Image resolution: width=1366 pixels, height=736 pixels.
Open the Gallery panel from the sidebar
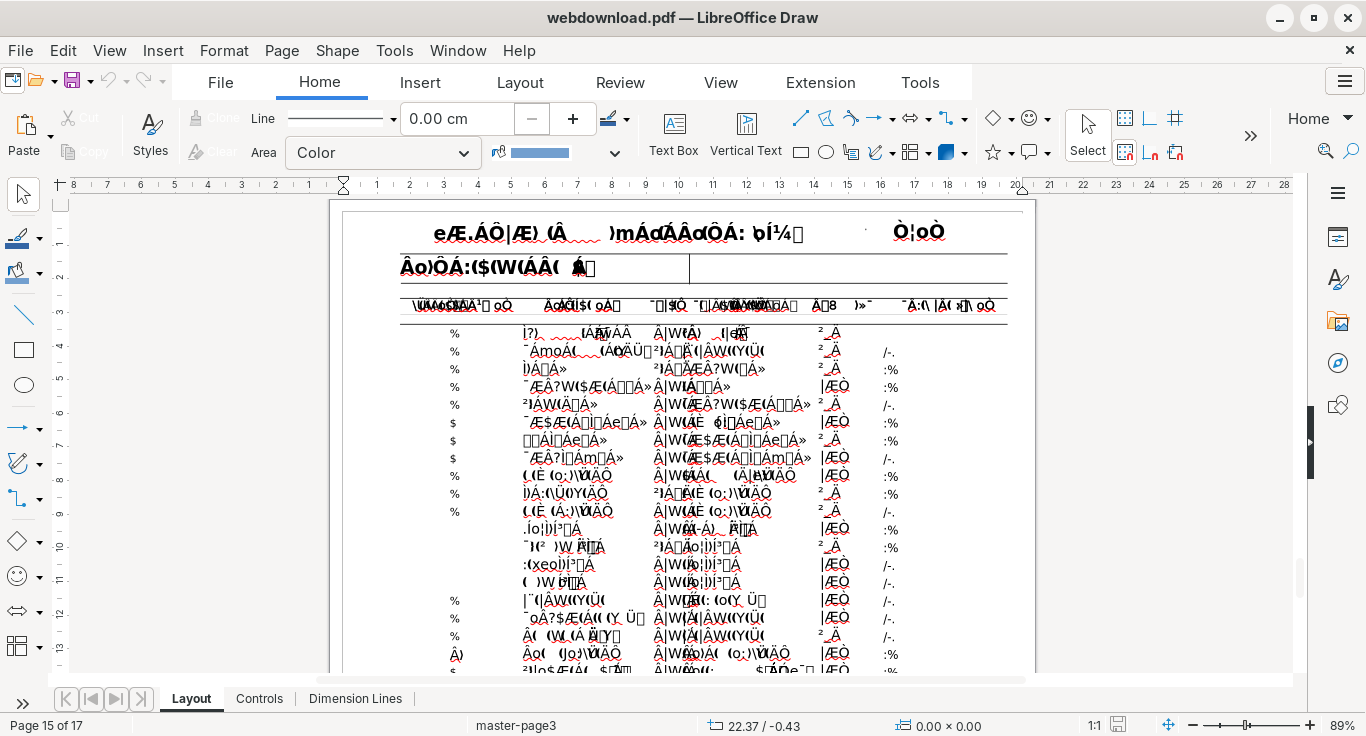click(1338, 321)
